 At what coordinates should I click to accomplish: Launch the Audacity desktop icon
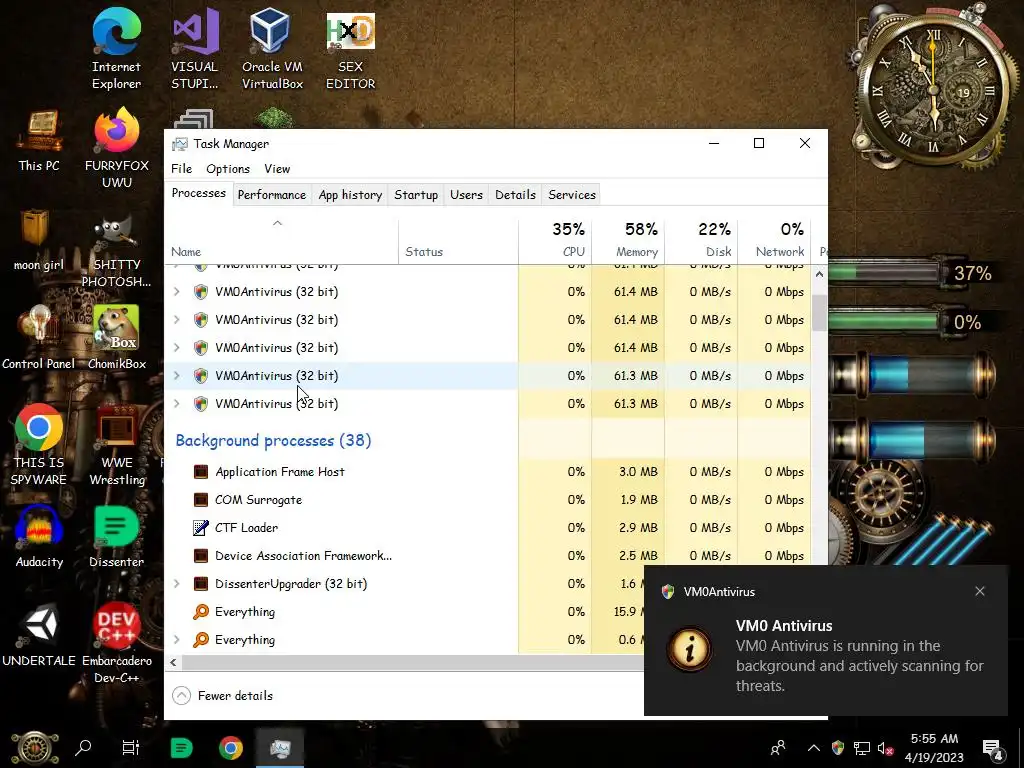point(39,537)
